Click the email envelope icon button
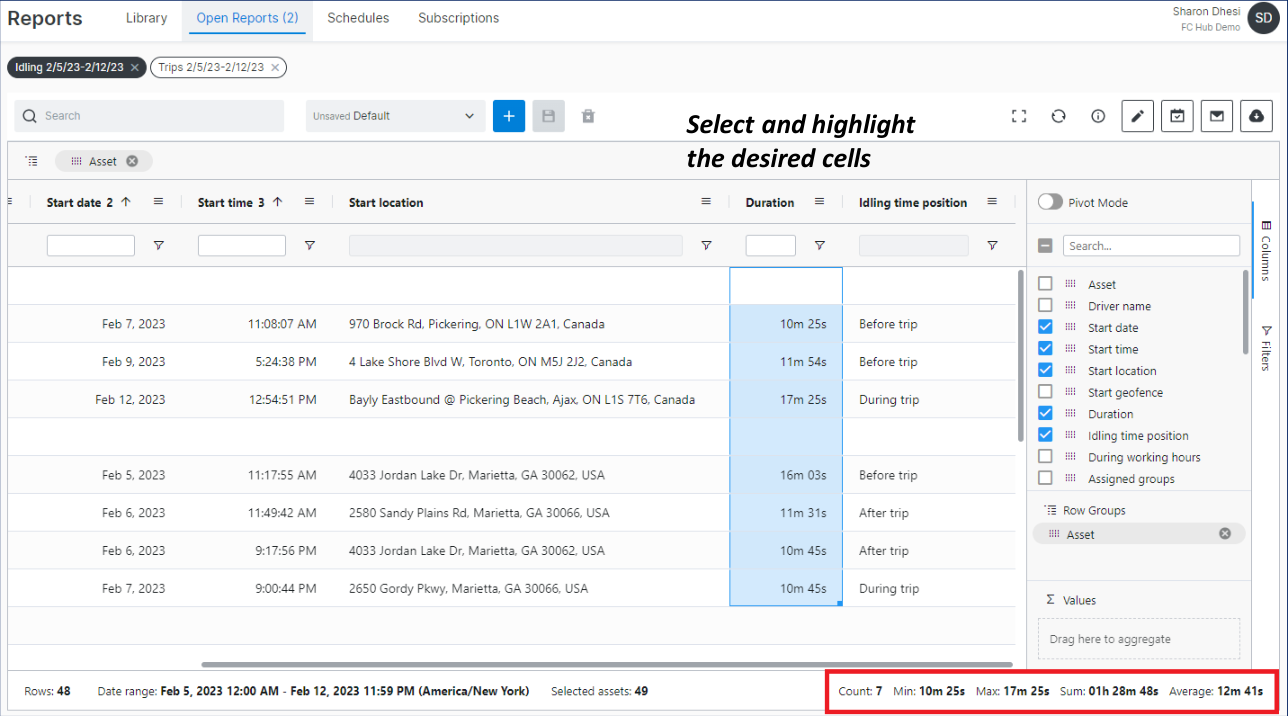The height and width of the screenshot is (716, 1288). (1217, 116)
